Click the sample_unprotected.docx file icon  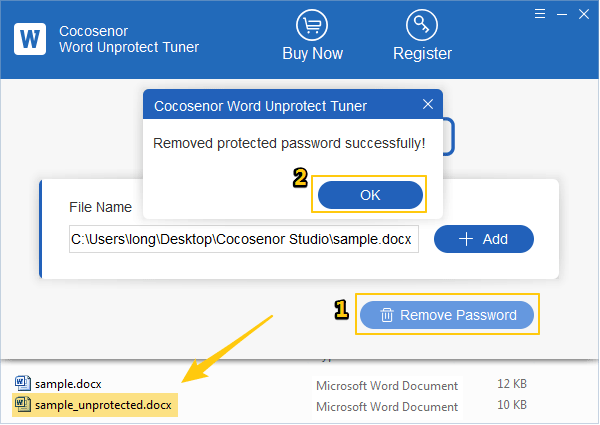[x=23, y=404]
